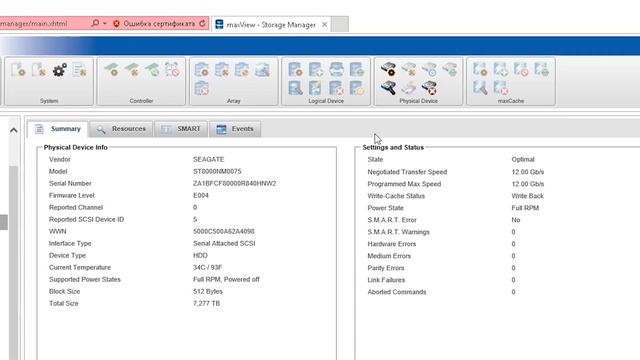Click block size value 512 Bytes
This screenshot has width=640, height=360.
[208, 291]
